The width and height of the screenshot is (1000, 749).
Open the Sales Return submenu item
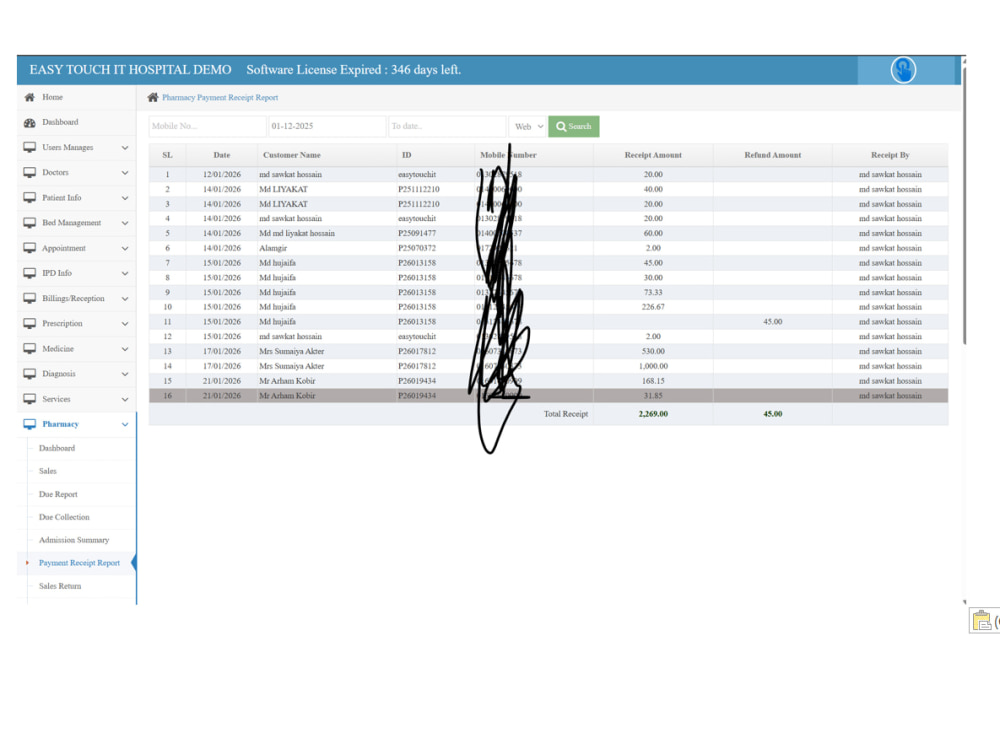tap(60, 586)
